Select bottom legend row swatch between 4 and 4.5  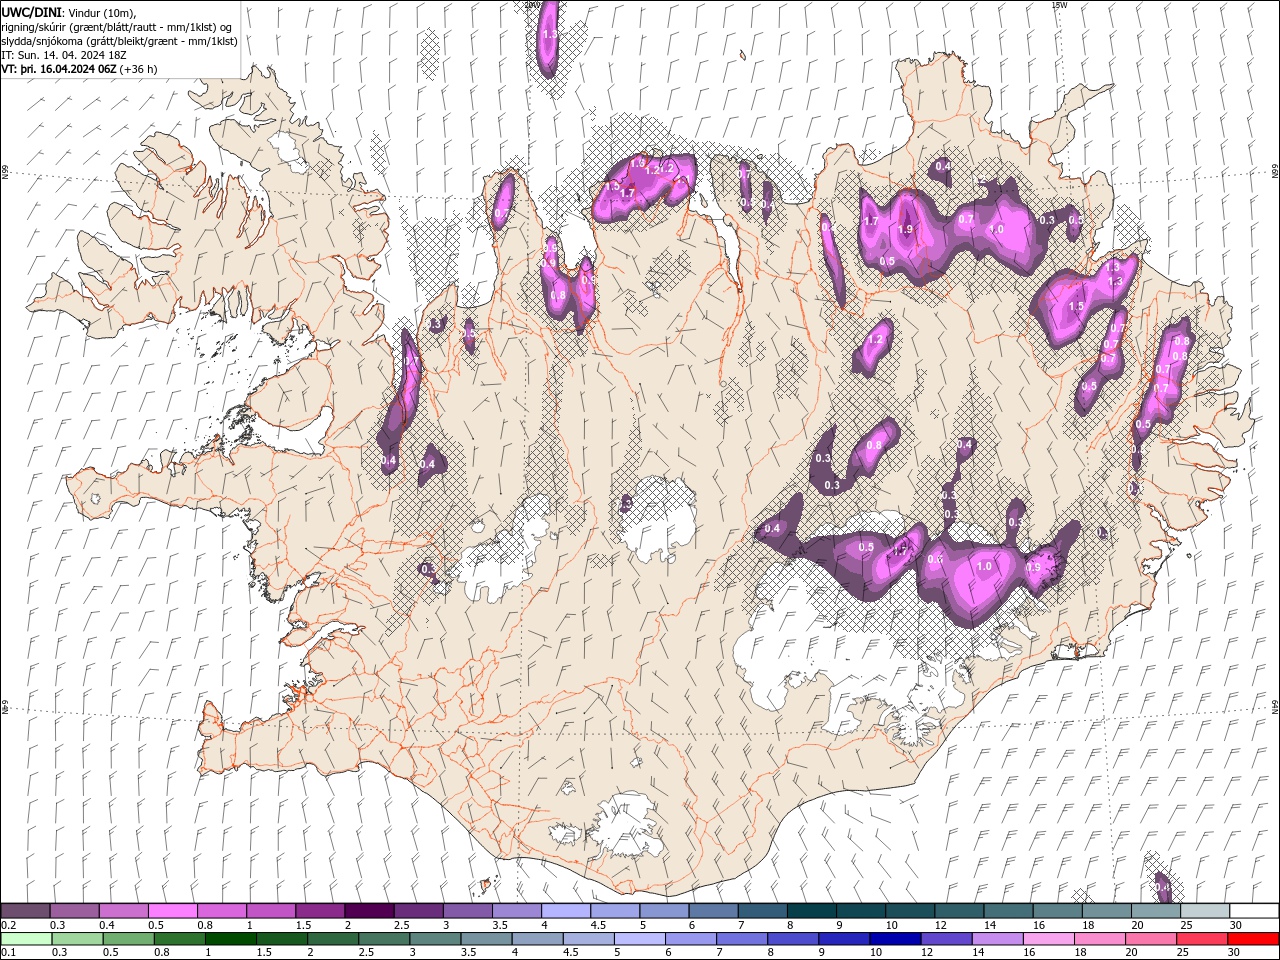pos(538,939)
